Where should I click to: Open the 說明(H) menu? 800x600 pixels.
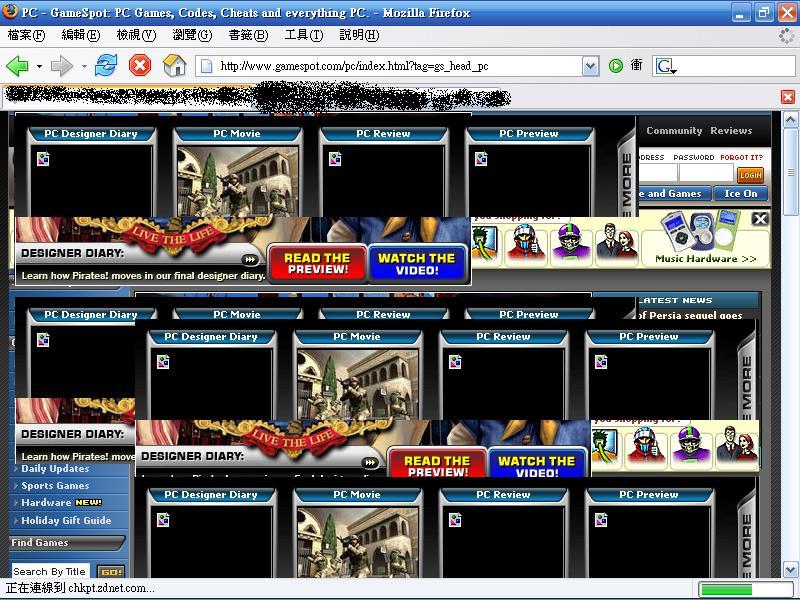[359, 35]
